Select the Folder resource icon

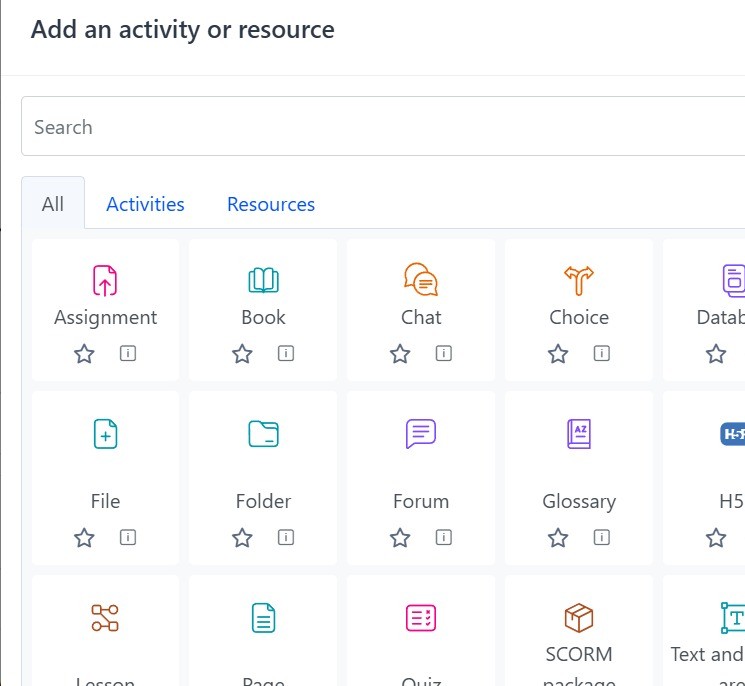pos(263,434)
